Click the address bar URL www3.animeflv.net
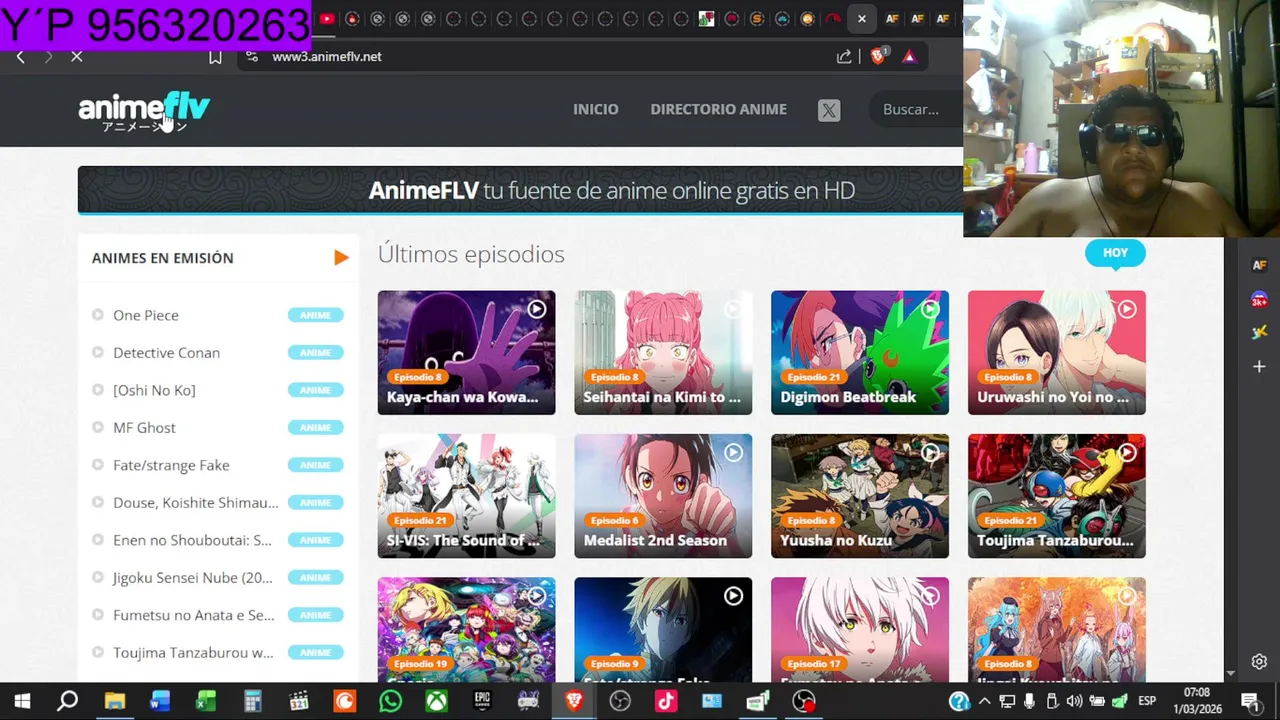This screenshot has height=720, width=1280. coord(327,57)
